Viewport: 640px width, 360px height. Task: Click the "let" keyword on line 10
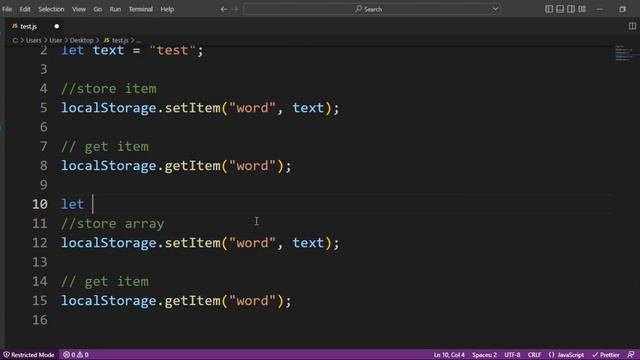tap(72, 204)
